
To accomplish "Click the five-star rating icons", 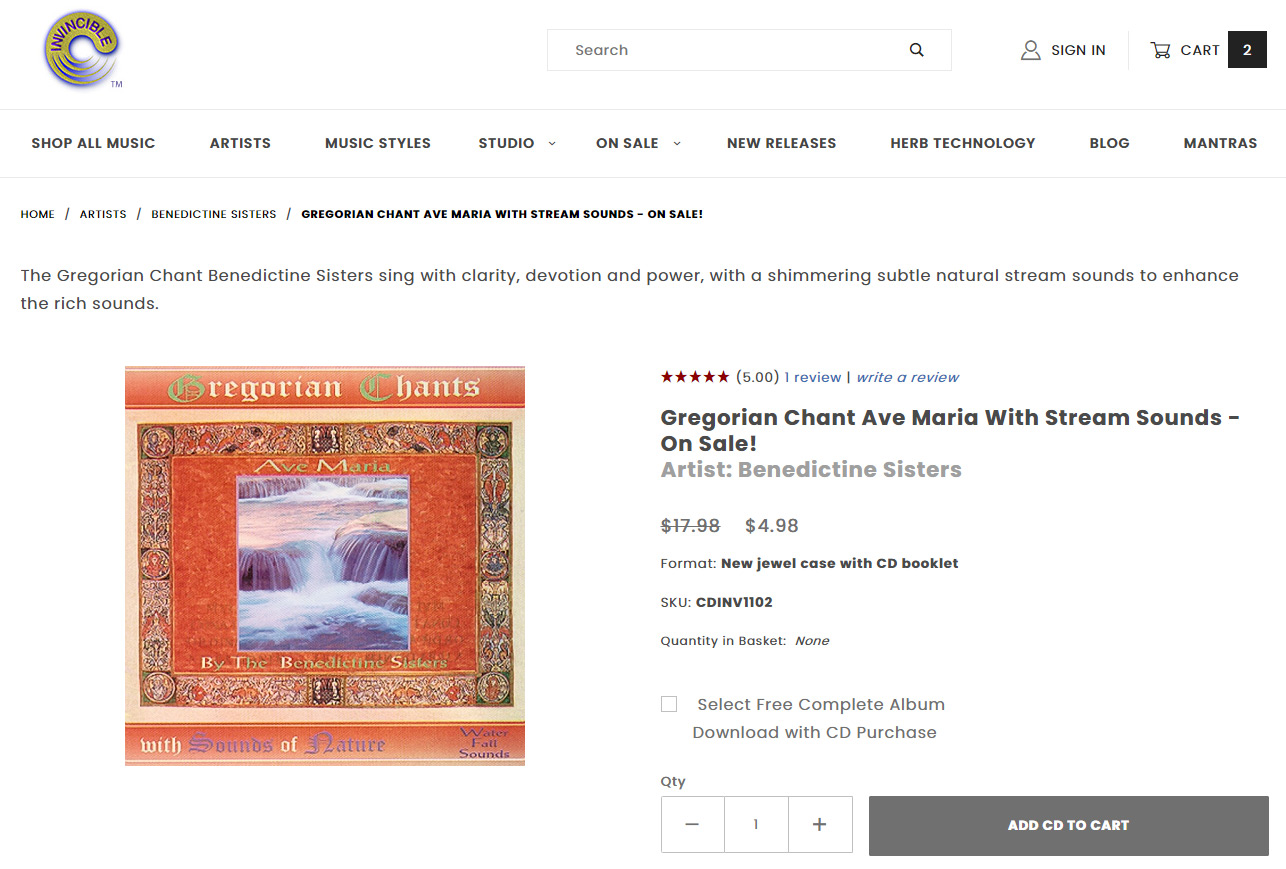I will (695, 377).
